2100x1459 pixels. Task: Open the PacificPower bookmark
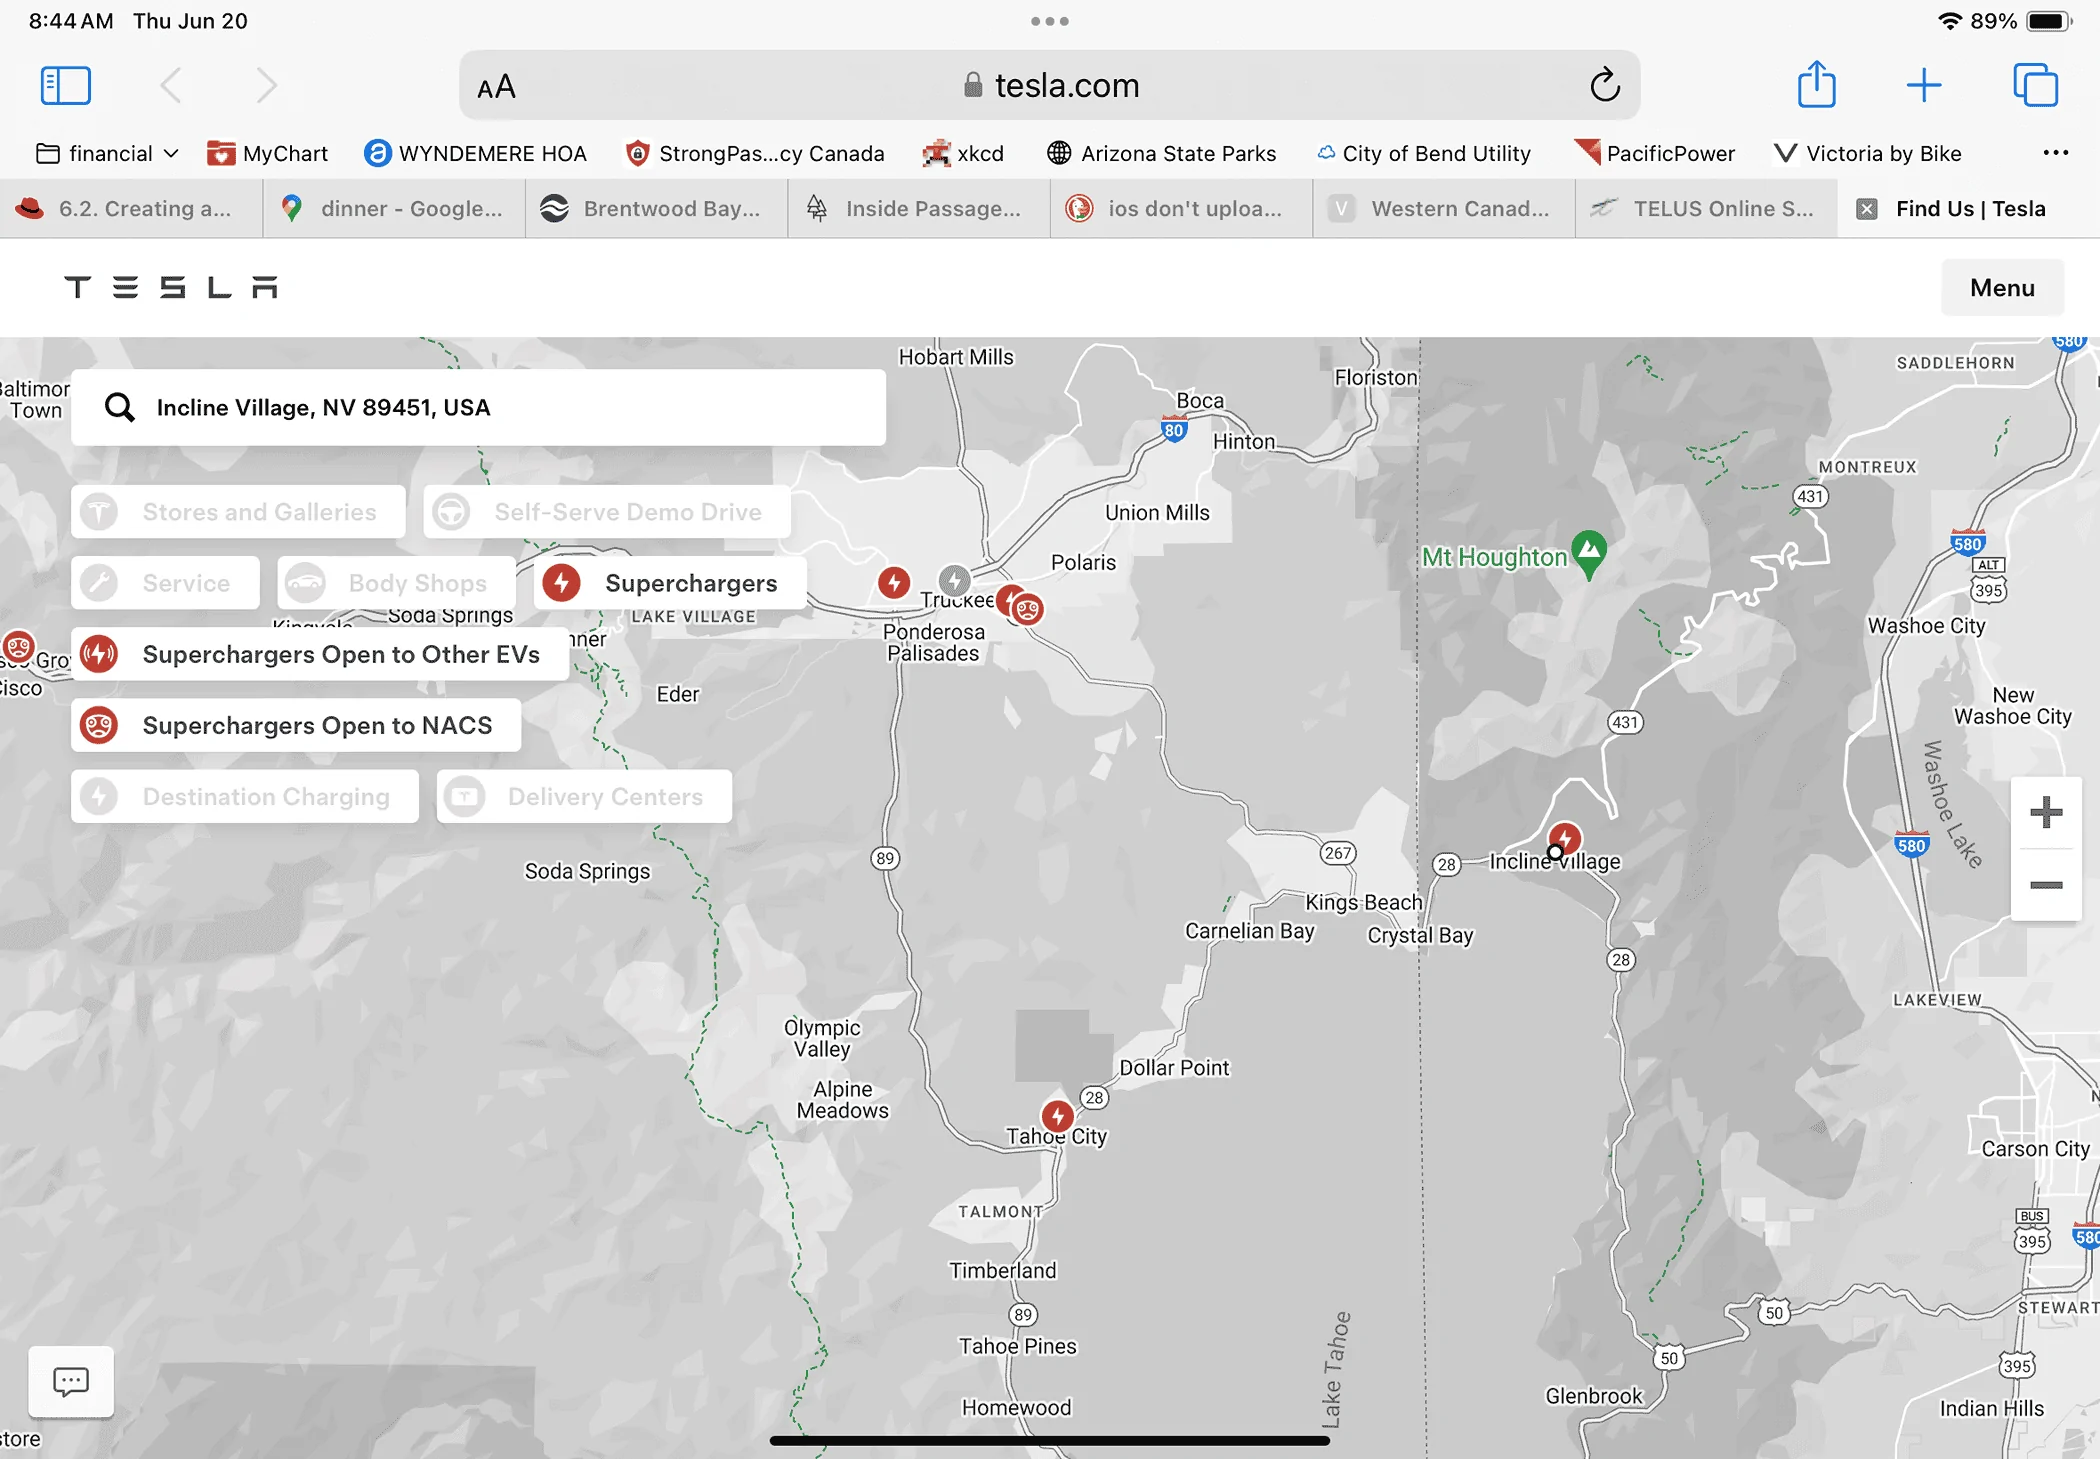pyautogui.click(x=1654, y=153)
